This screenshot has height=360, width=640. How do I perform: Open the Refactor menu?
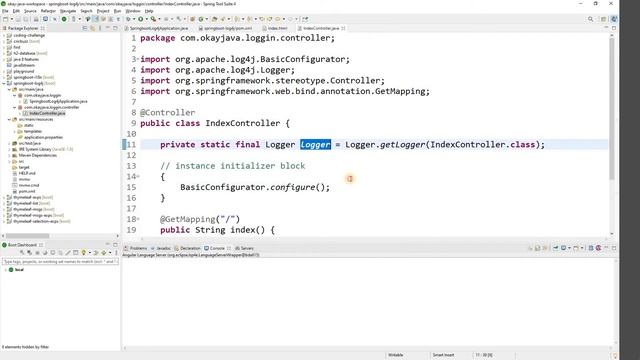[48, 11]
